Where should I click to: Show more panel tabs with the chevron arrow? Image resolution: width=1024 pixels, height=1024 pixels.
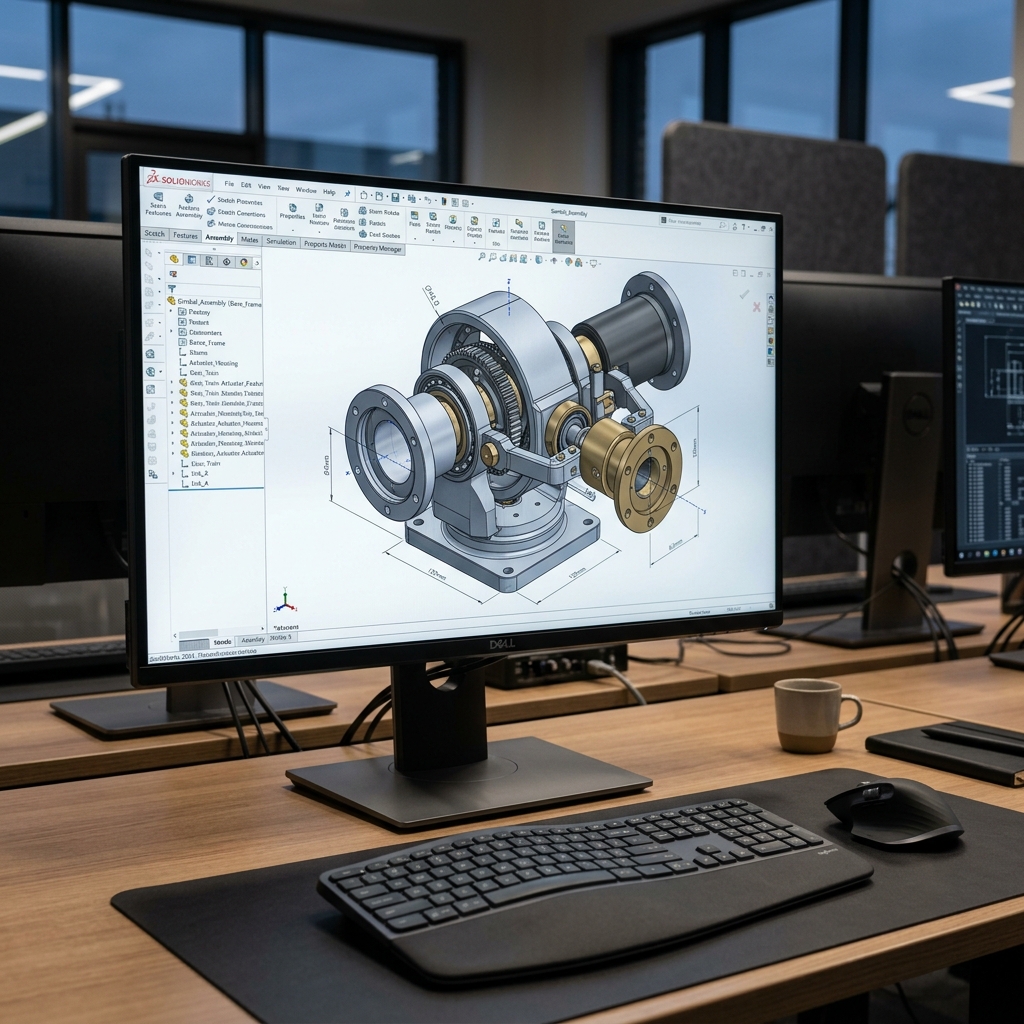(x=257, y=263)
